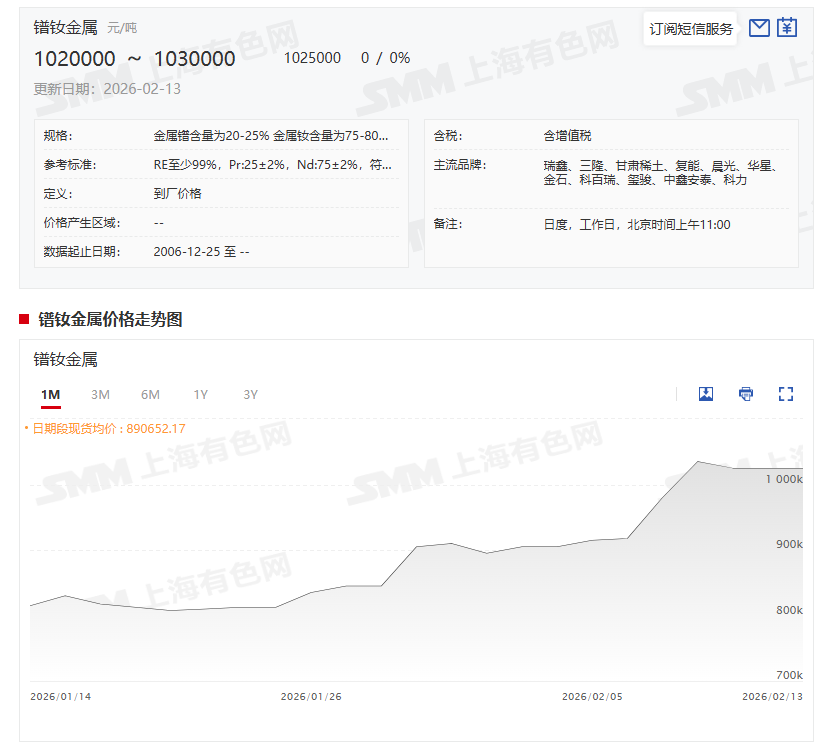
Task: Click the 镨钕金属 heading at page top
Action: [66, 28]
